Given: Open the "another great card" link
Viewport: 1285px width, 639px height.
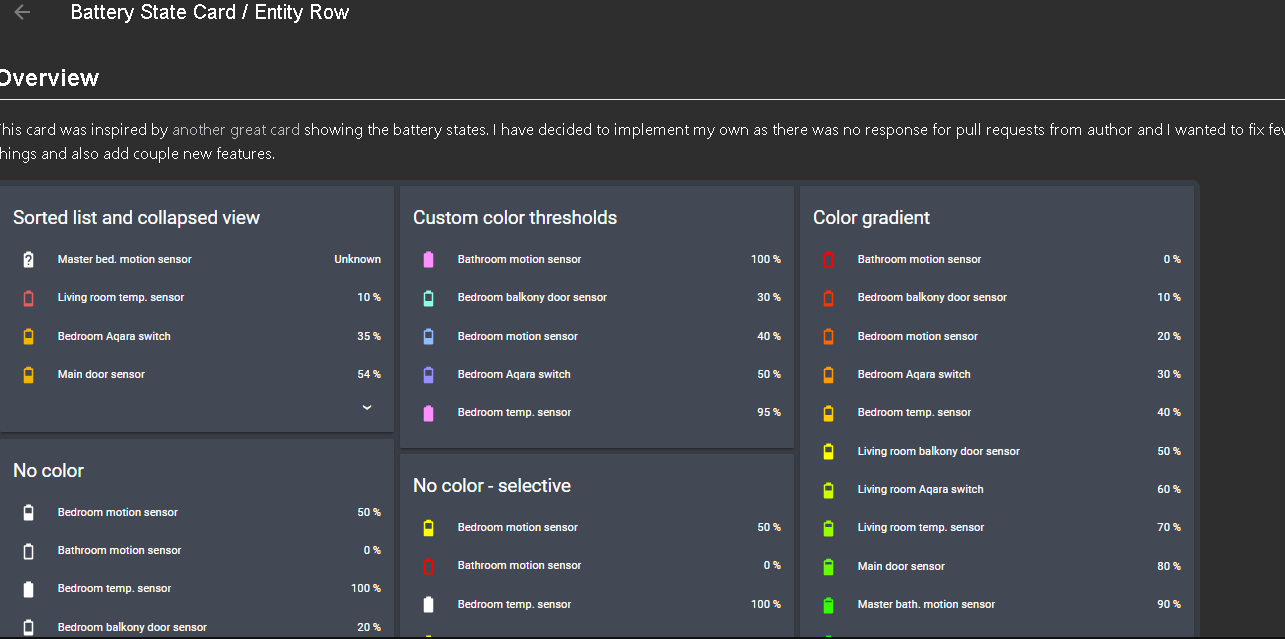Looking at the screenshot, I should [236, 129].
